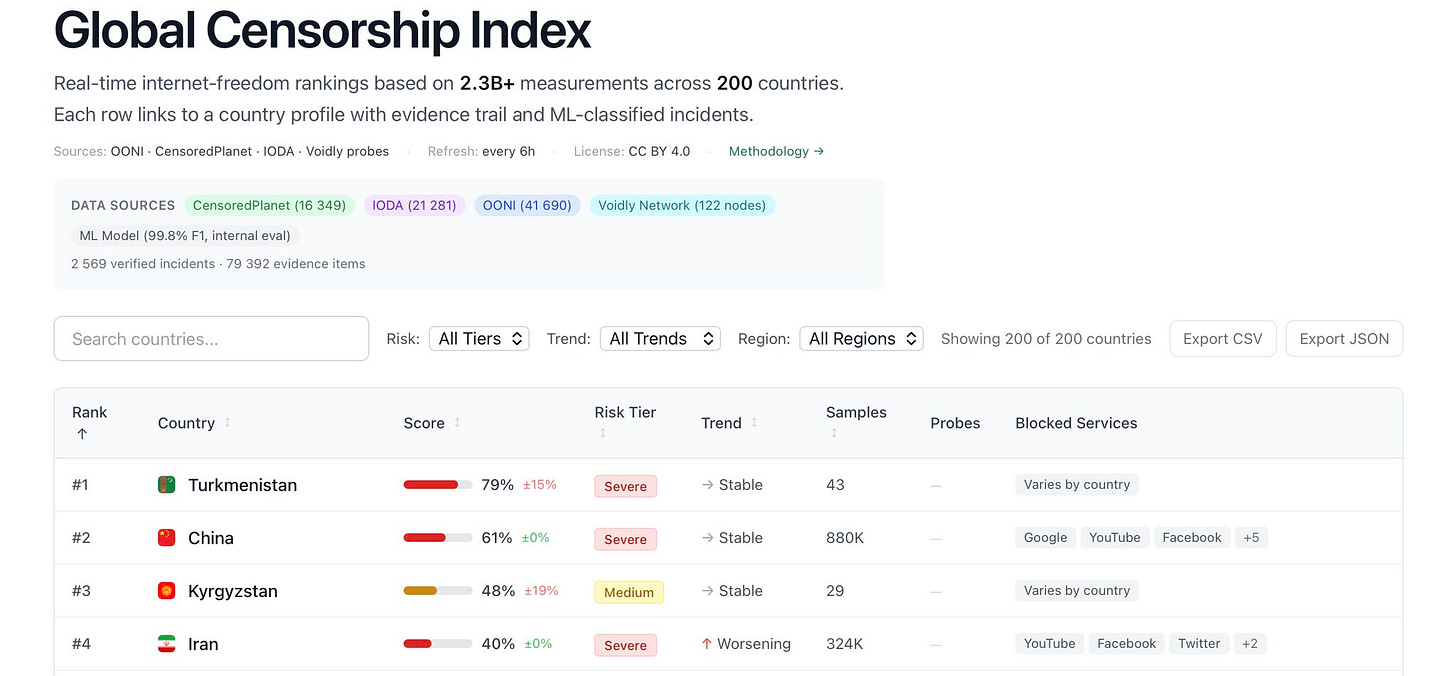The height and width of the screenshot is (676, 1456).
Task: Sort by Score column arrows icon
Action: pos(457,423)
